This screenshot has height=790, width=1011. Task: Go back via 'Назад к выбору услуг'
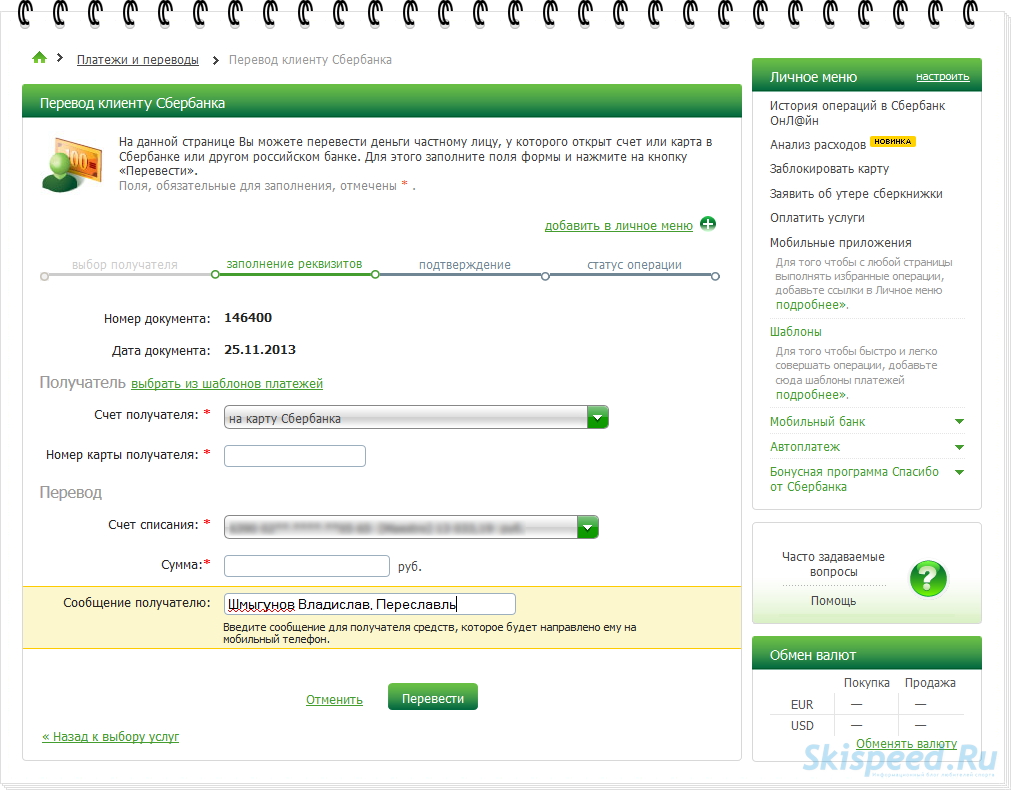pos(110,736)
